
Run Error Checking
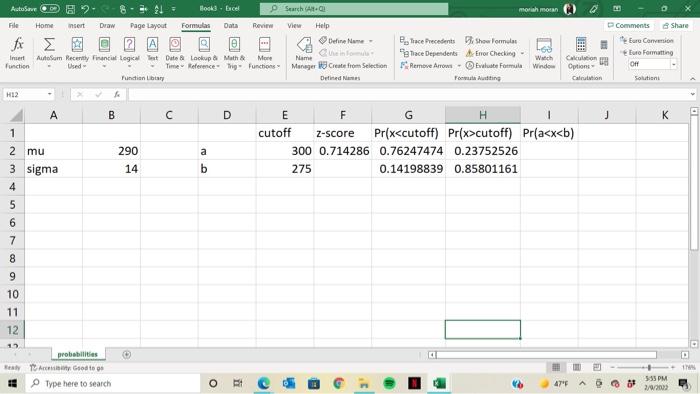(491, 53)
